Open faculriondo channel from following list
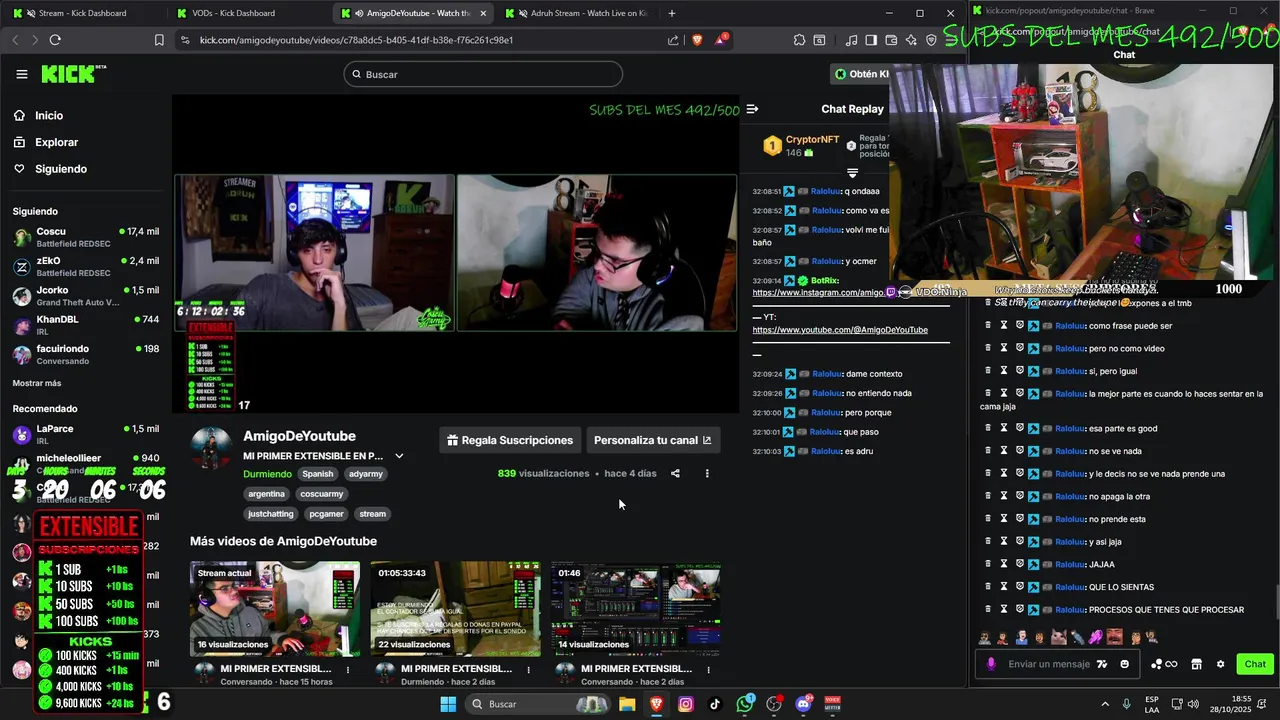Image resolution: width=1280 pixels, height=720 pixels. pyautogui.click(x=85, y=354)
